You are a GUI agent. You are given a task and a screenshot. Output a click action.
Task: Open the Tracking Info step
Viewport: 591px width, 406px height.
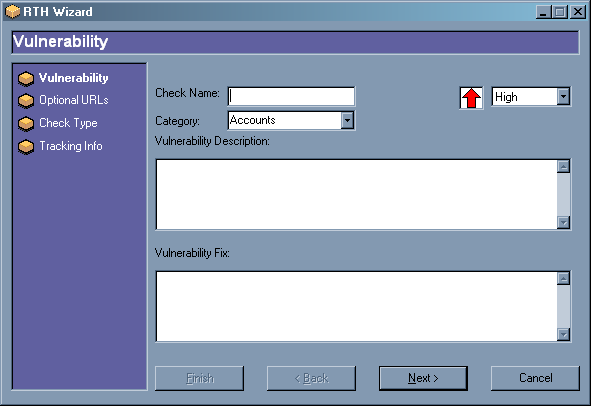coord(71,146)
